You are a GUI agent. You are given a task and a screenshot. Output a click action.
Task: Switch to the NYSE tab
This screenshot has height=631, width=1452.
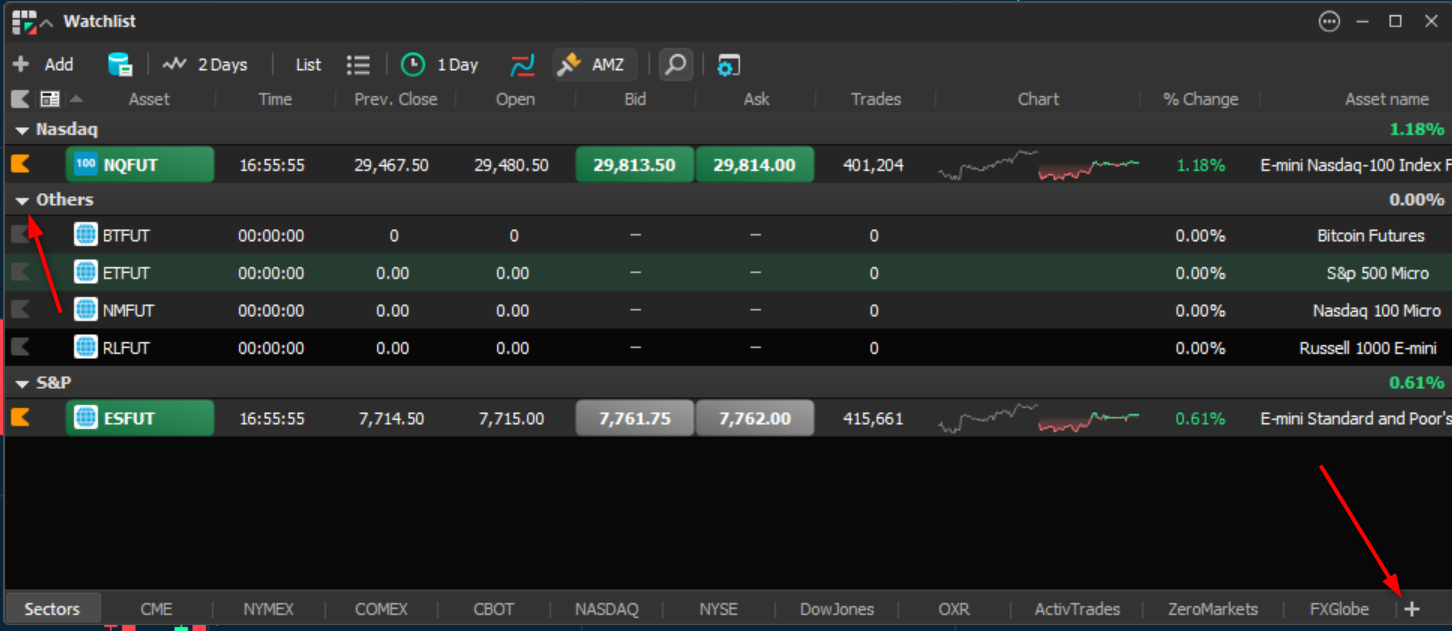click(718, 608)
